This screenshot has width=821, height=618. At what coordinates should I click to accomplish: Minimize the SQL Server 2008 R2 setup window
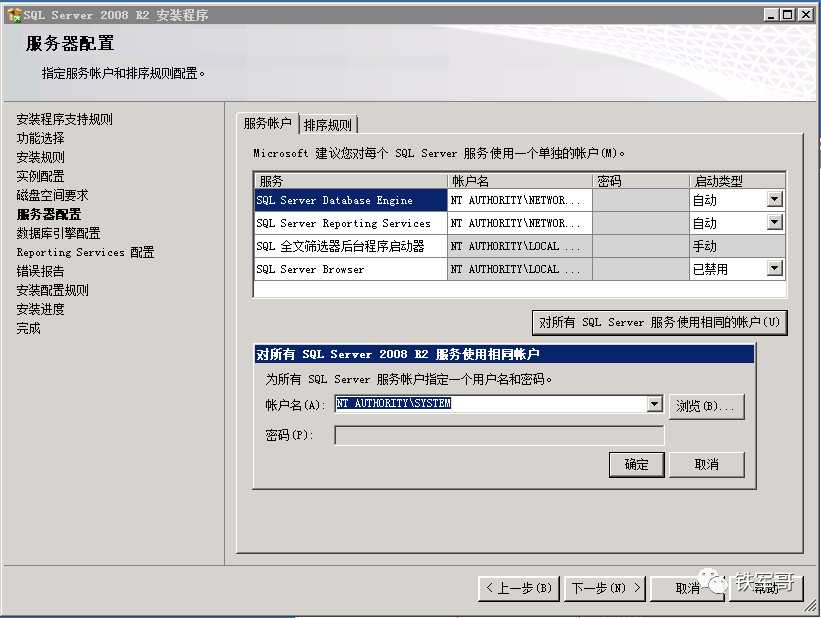(770, 15)
